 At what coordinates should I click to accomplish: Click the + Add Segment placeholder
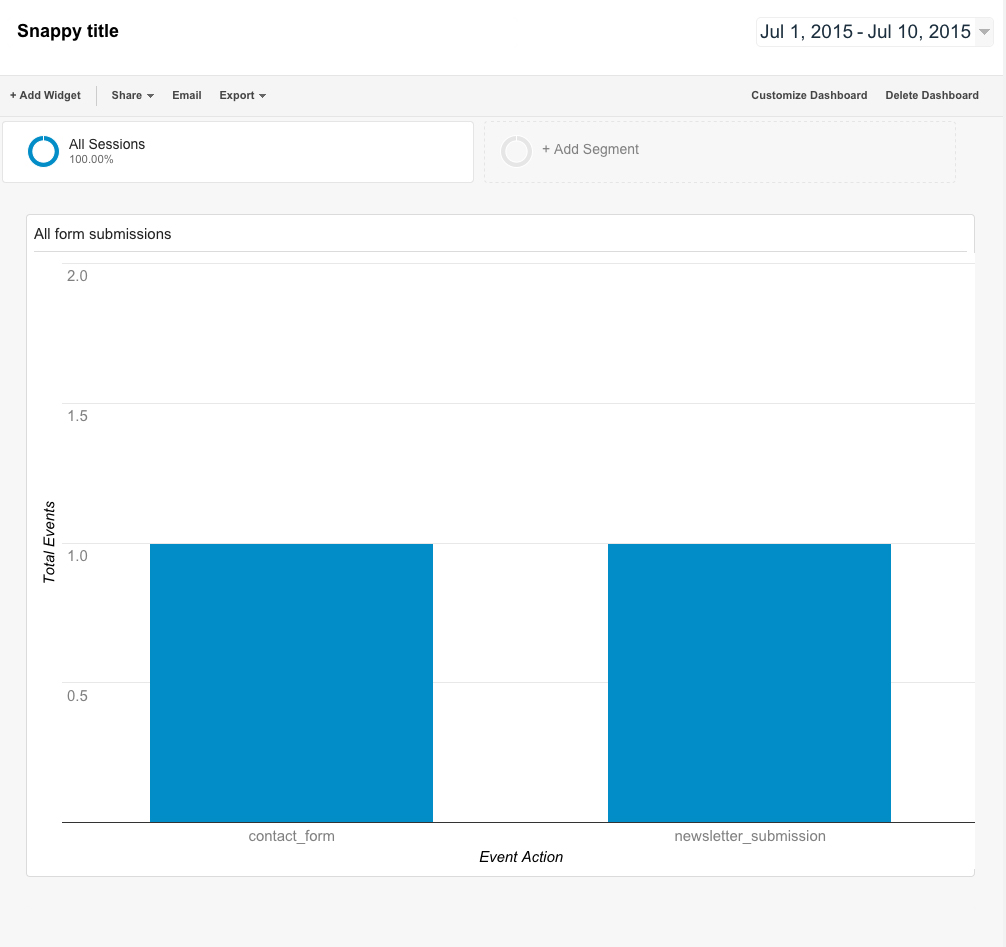(x=719, y=152)
